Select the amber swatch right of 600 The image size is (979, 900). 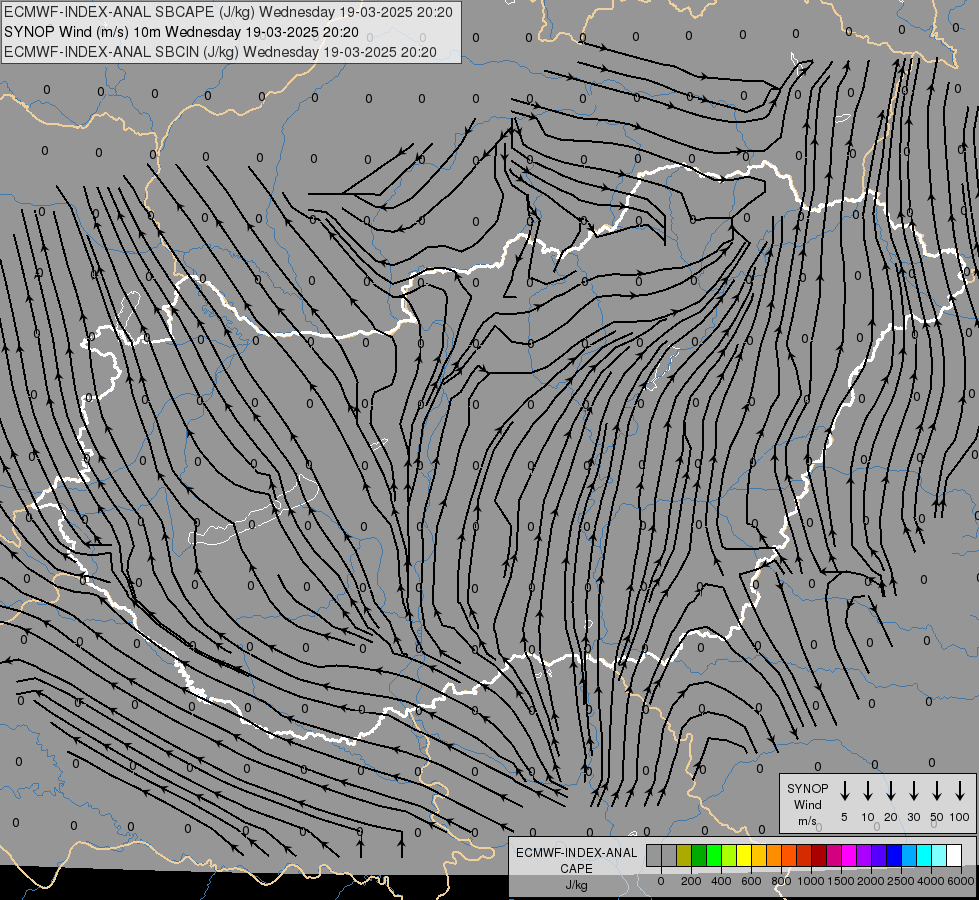point(759,855)
